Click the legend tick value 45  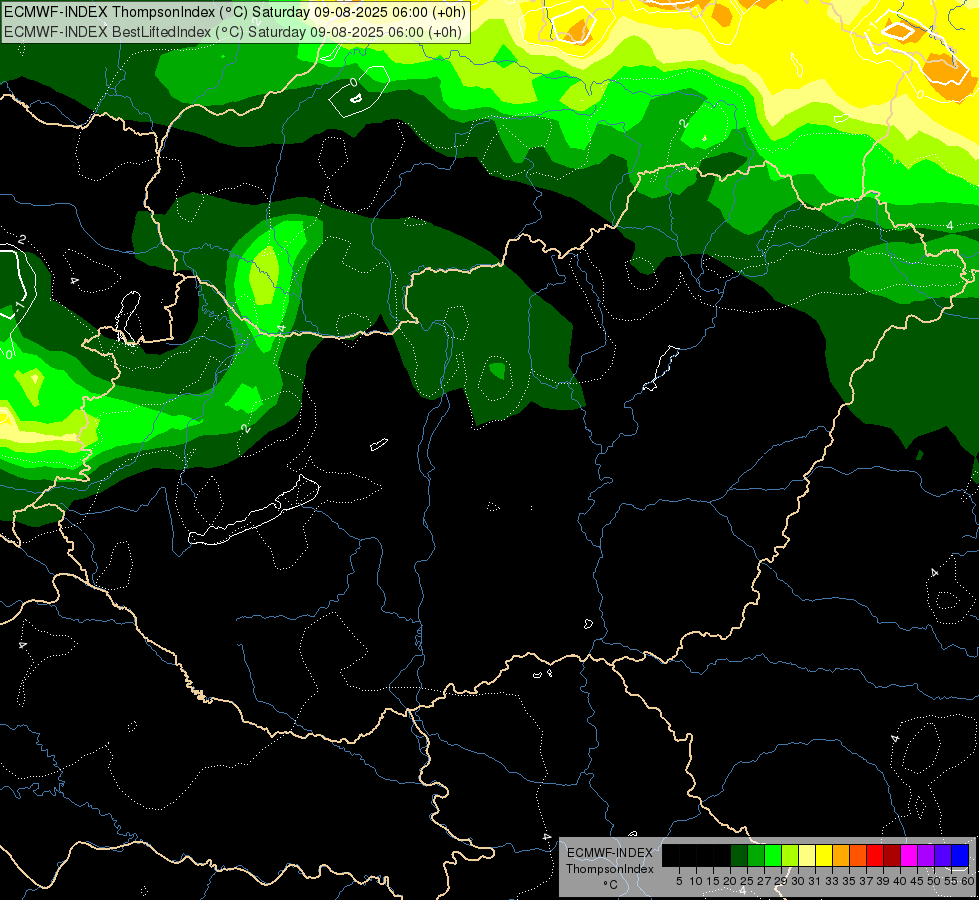[x=918, y=881]
